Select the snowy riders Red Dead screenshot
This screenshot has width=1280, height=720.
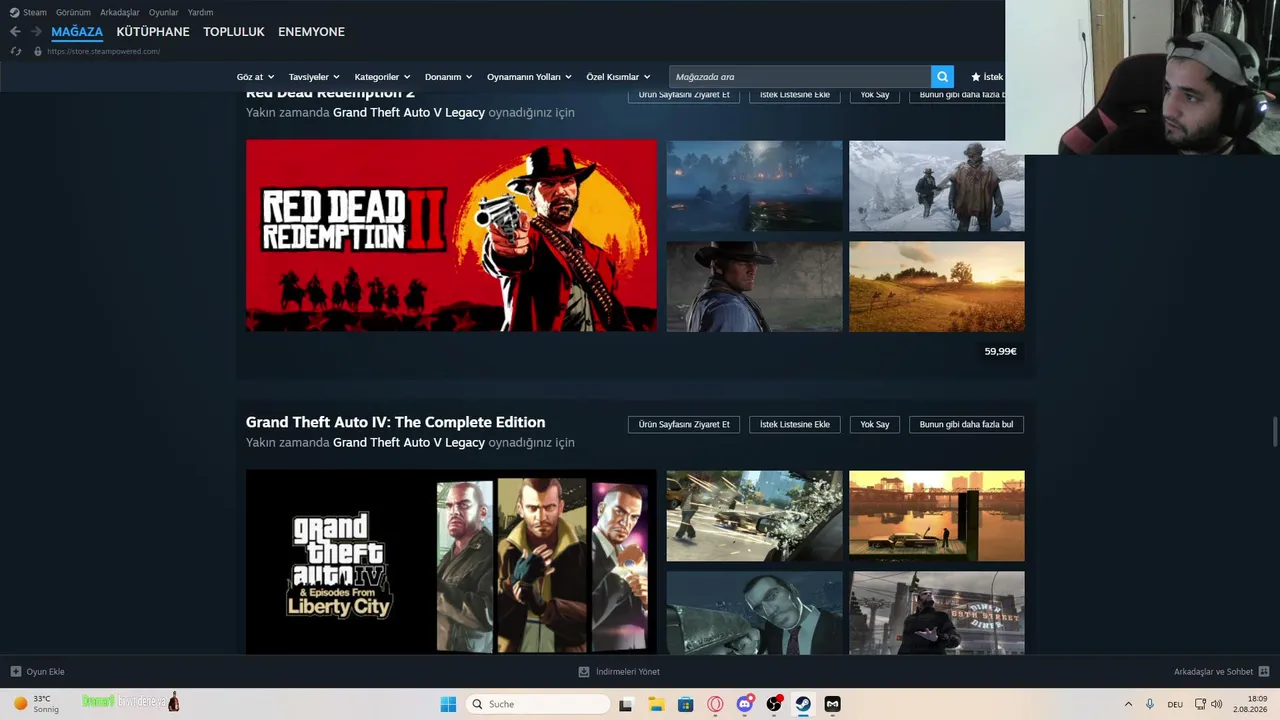point(937,186)
